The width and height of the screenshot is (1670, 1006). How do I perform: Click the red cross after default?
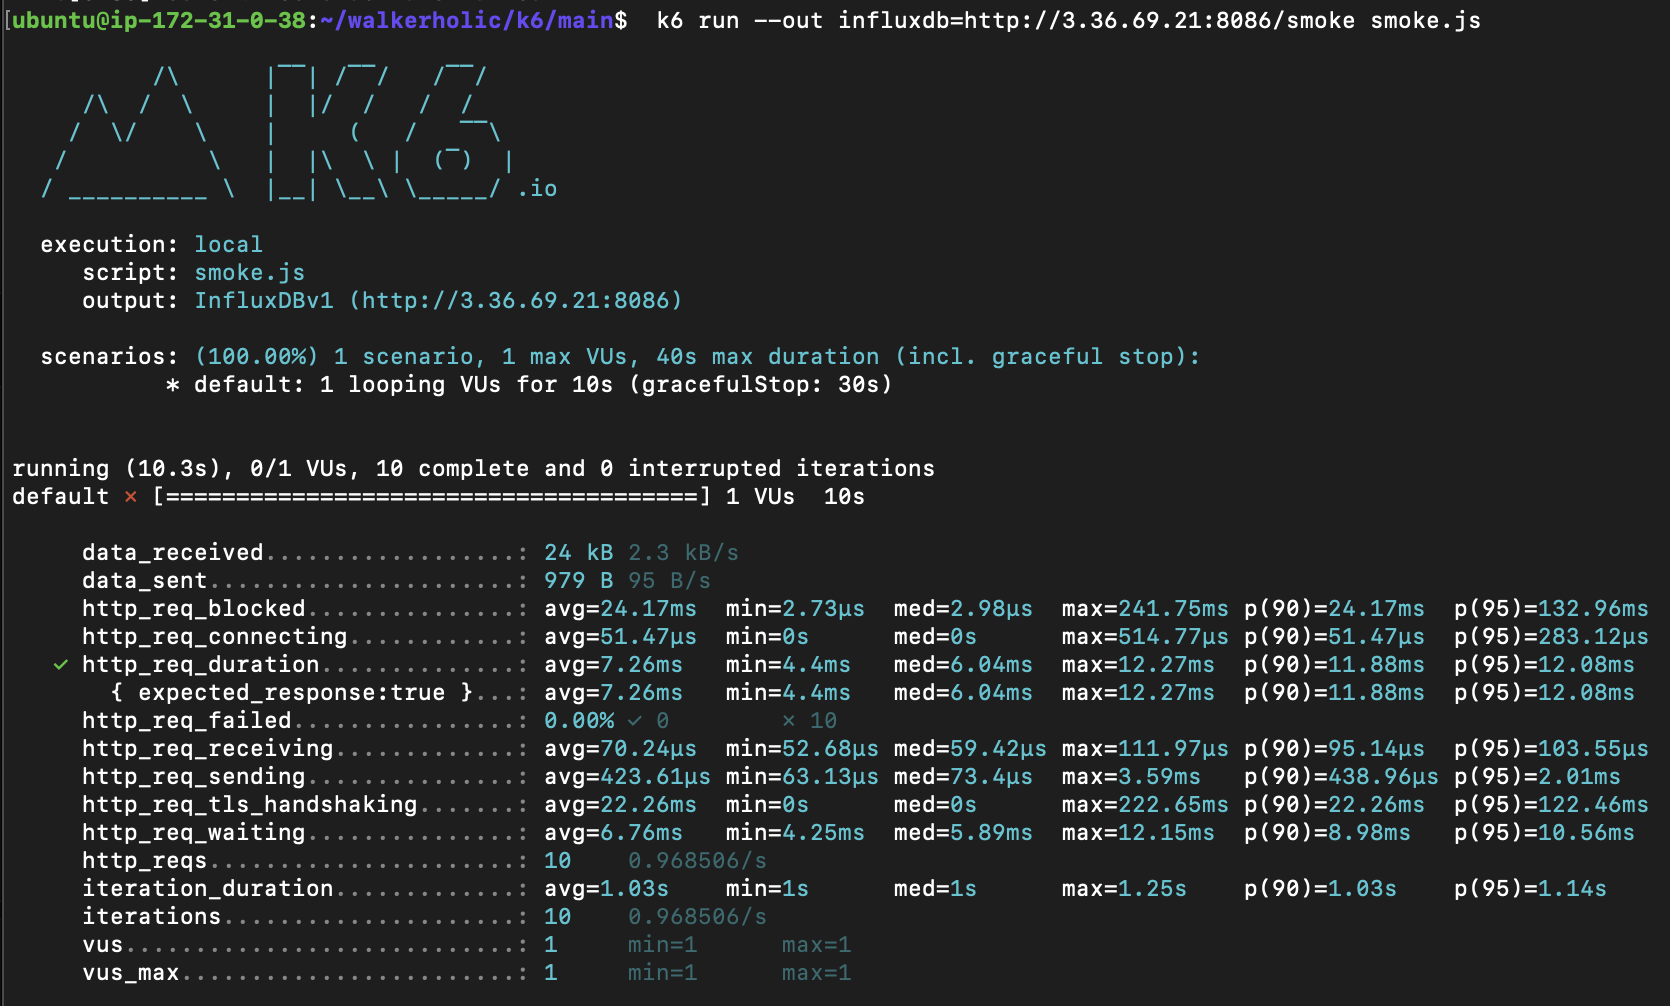coord(131,497)
